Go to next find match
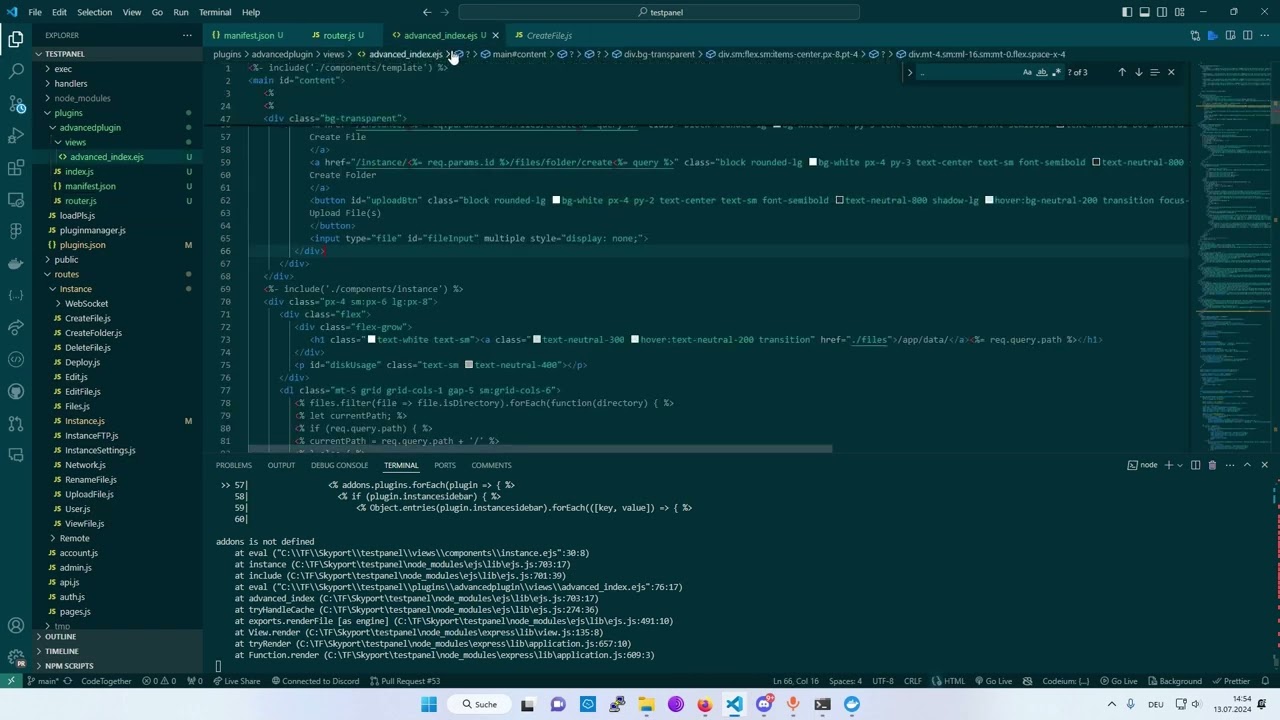Viewport: 1280px width, 720px height. (x=1138, y=72)
